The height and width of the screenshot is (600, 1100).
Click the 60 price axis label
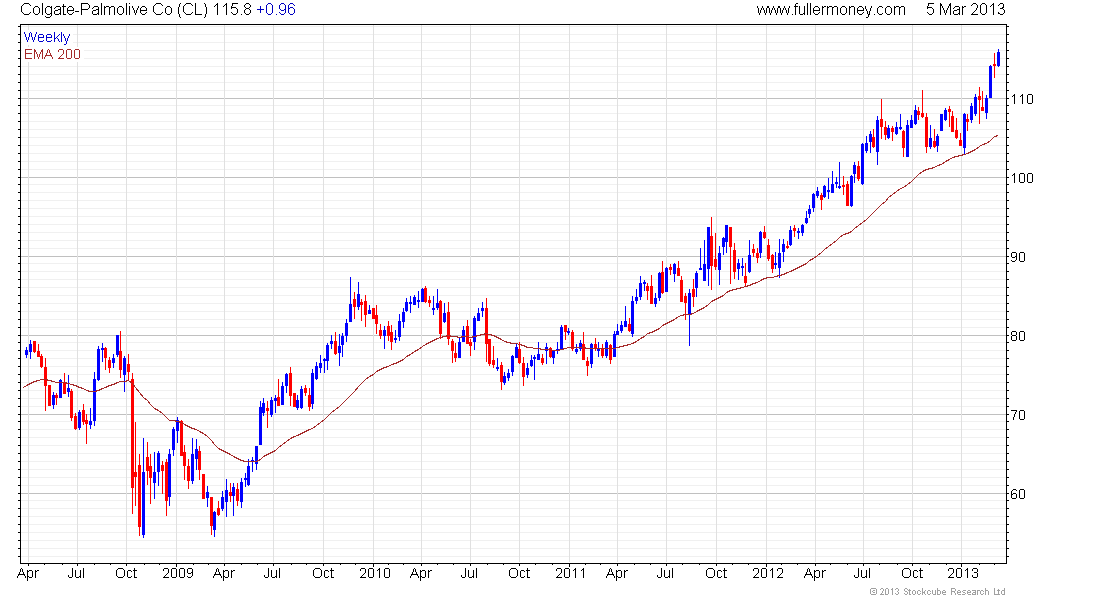1018,494
